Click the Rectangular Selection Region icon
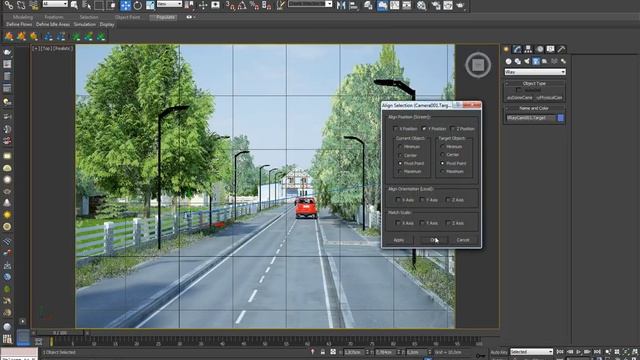 (99, 5)
